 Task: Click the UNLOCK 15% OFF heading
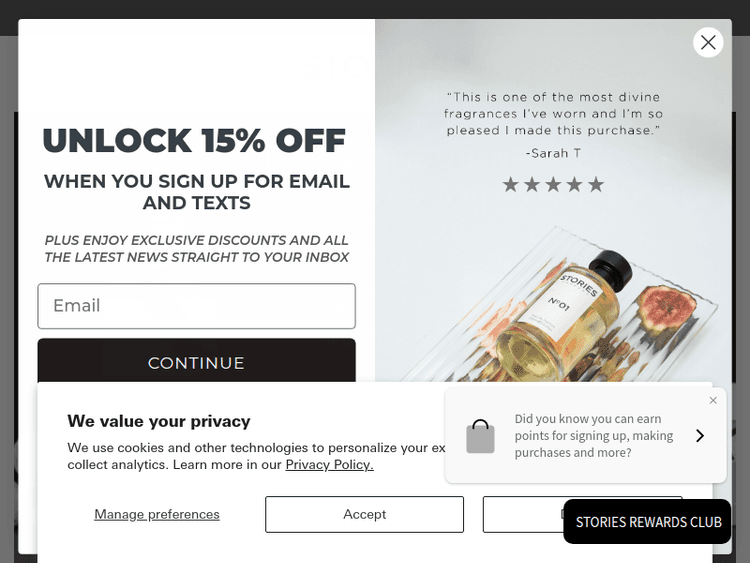[x=194, y=141]
